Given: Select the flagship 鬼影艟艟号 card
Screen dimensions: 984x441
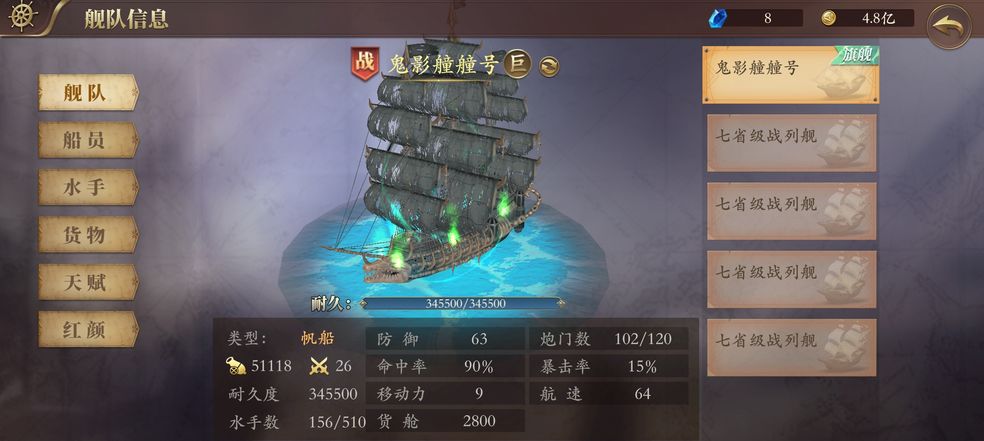Looking at the screenshot, I should coord(791,75).
